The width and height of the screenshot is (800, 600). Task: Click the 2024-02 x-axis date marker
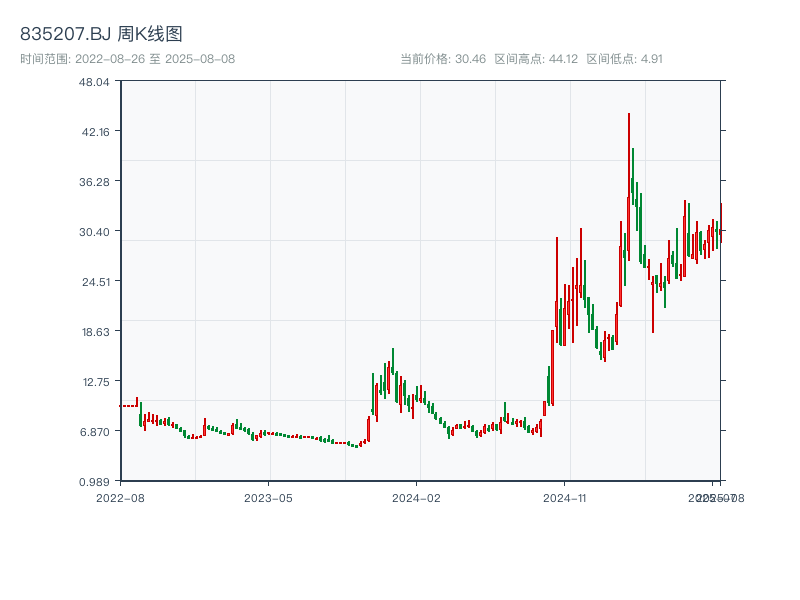pos(416,498)
